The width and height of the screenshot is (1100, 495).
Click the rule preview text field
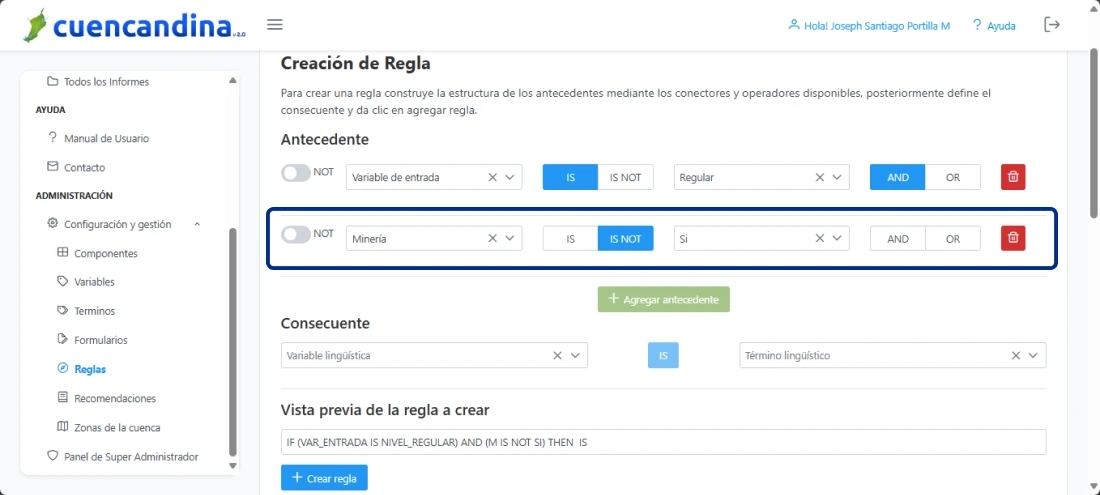663,442
